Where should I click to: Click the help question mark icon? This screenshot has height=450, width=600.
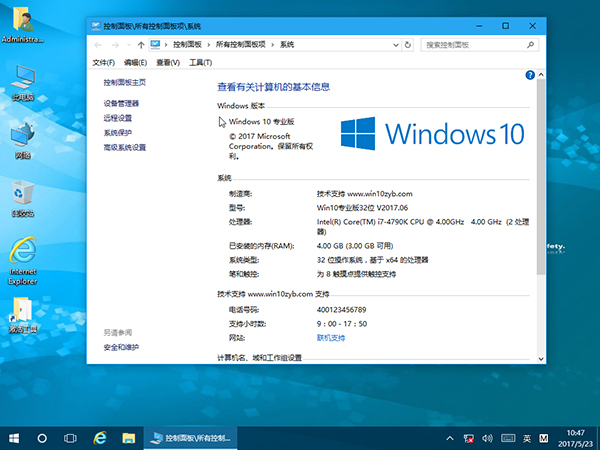529,75
